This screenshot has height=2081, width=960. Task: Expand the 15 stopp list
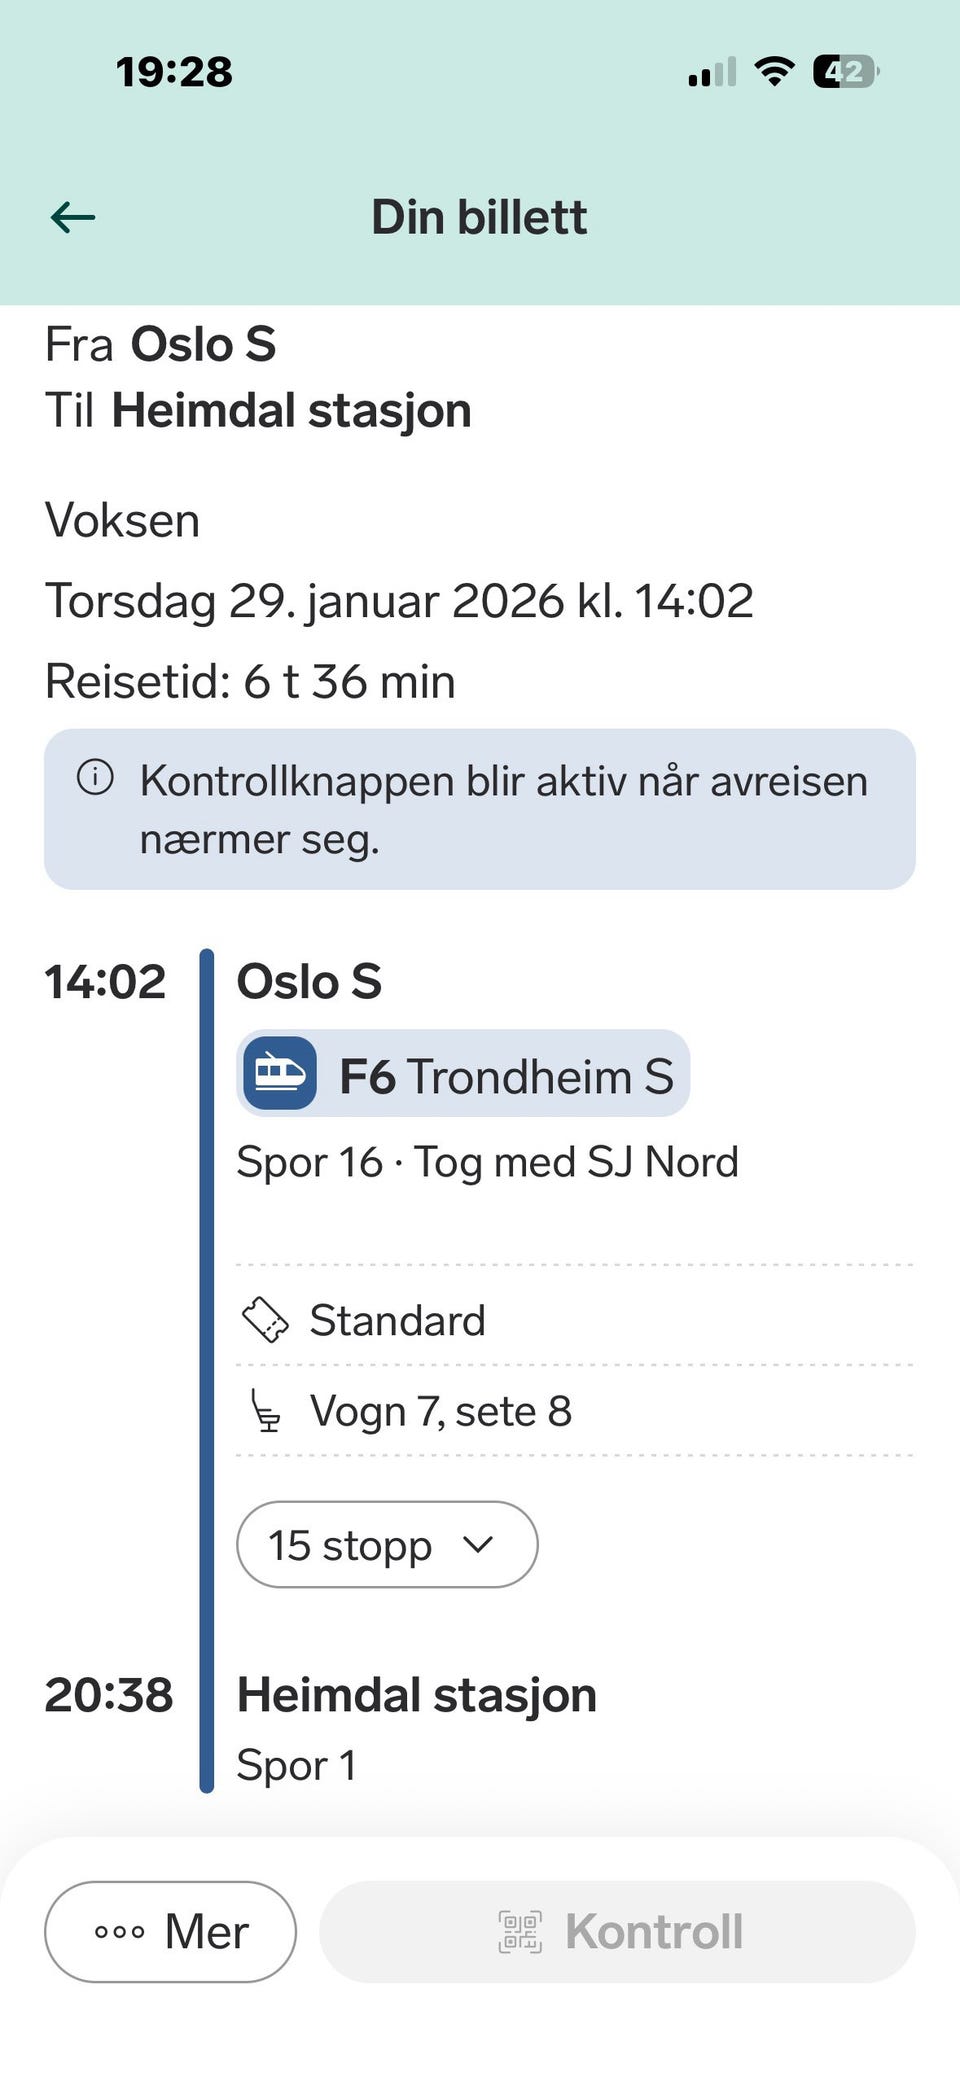coord(387,1544)
